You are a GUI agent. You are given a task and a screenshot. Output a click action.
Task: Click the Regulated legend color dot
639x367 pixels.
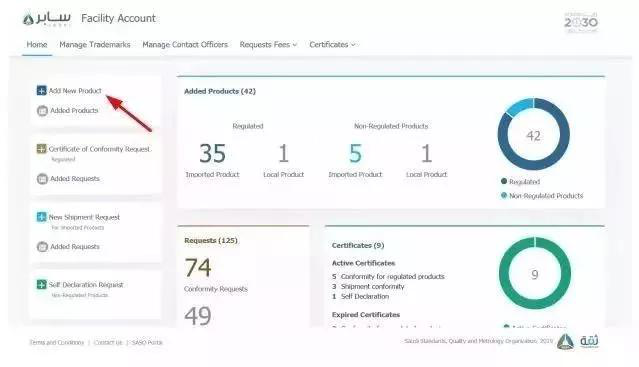coord(504,181)
